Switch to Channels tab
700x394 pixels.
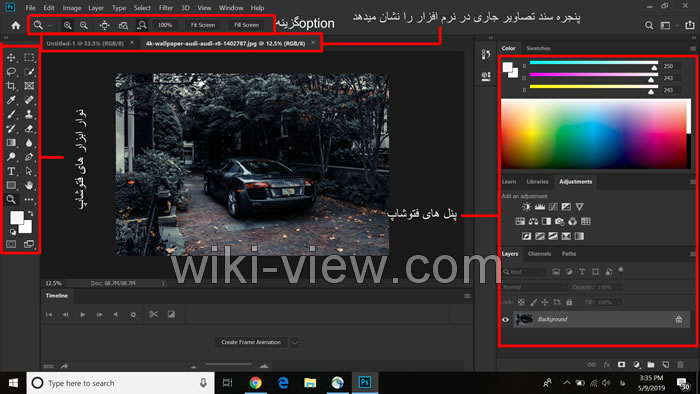coord(539,254)
